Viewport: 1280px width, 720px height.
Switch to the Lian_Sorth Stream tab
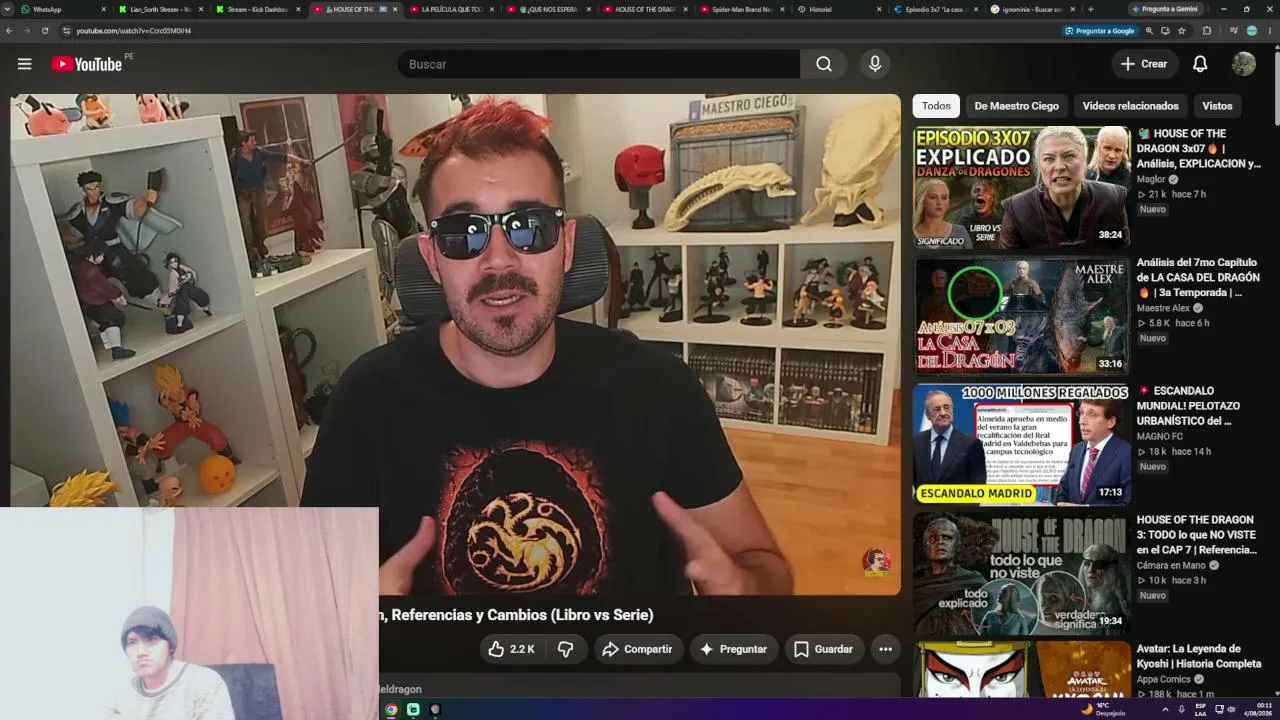coord(160,9)
